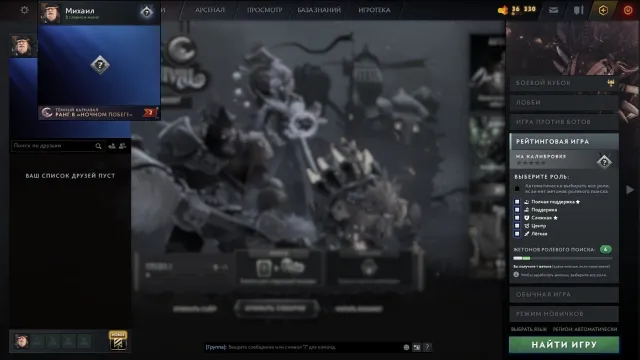The width and height of the screenshot is (640, 360).
Task: Expand the Обычная игра section
Action: tap(564, 294)
